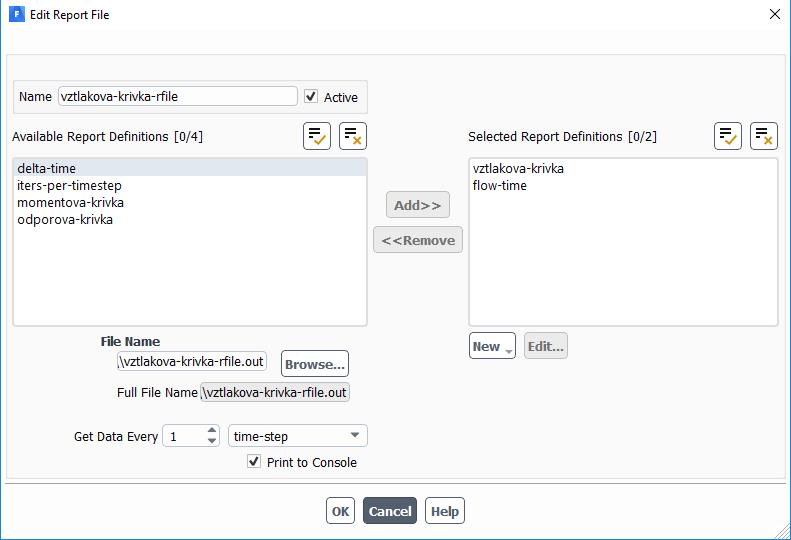
Task: Select flow-time in selected definitions
Action: tap(624, 185)
